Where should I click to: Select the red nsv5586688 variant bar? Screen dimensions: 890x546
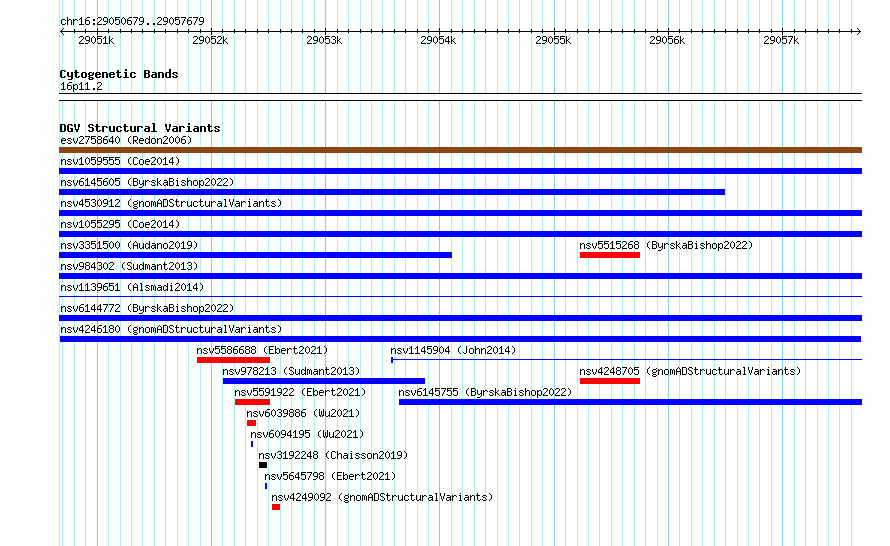[x=233, y=360]
